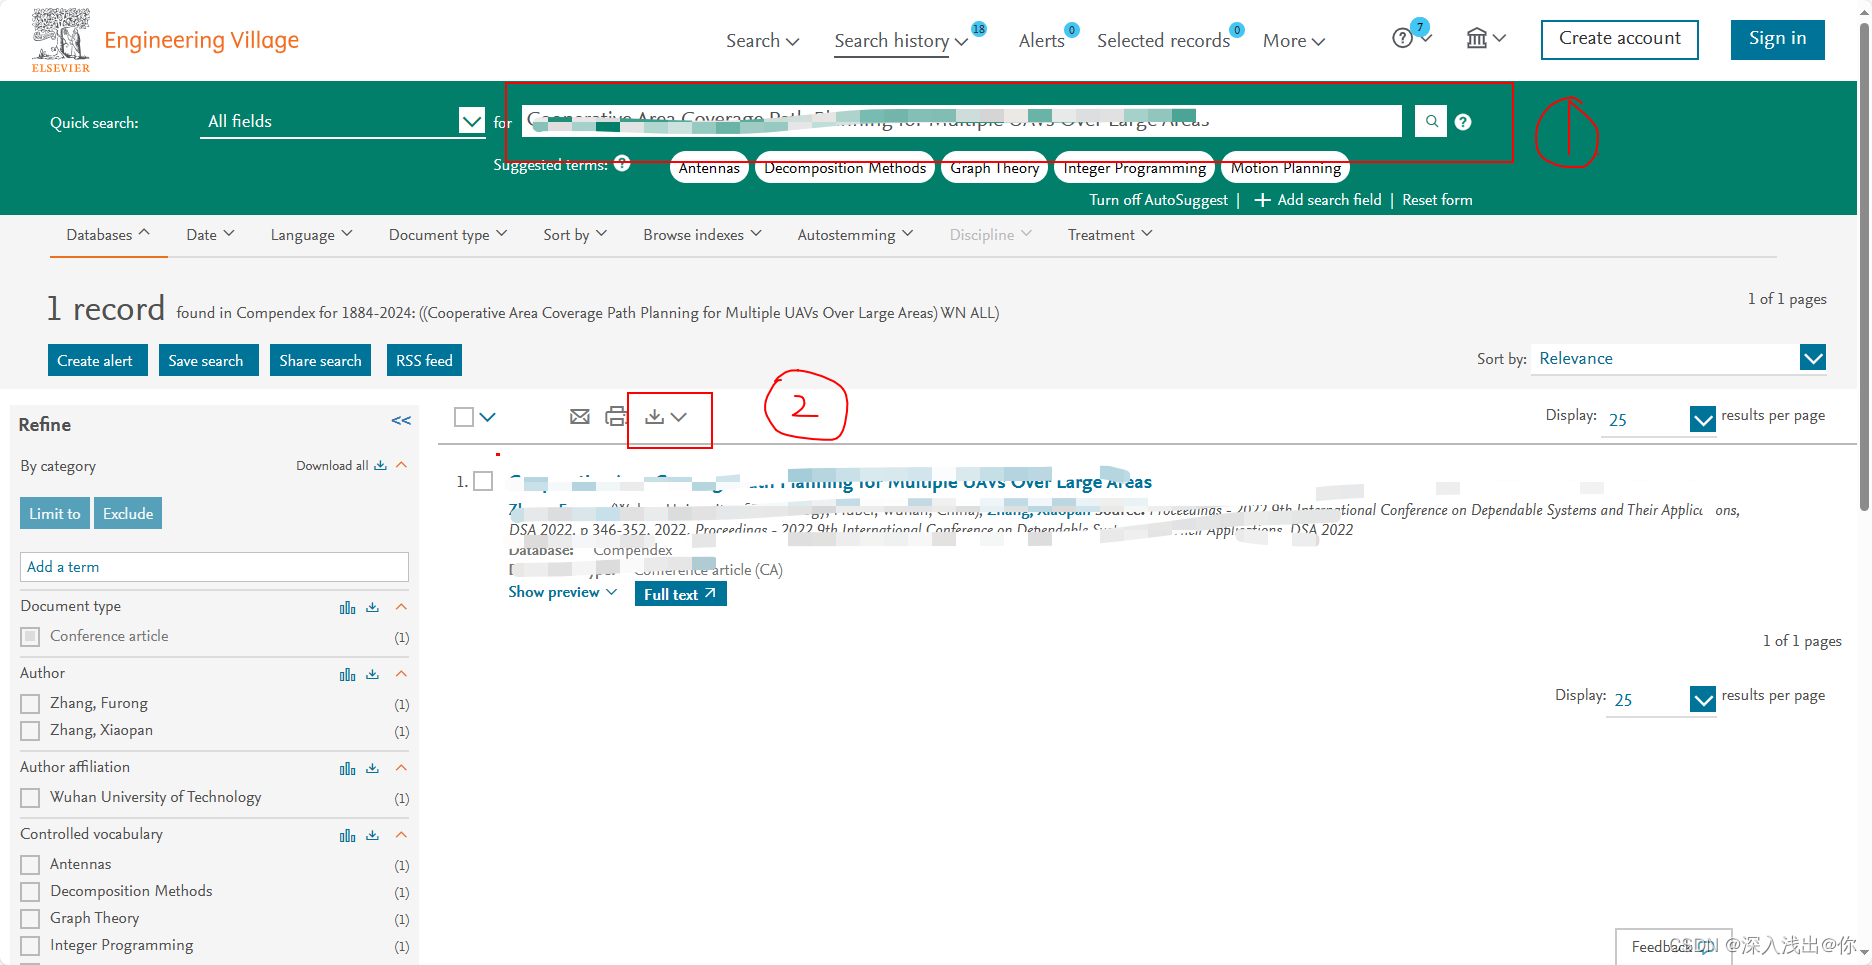1872x965 pixels.
Task: Click the download records icon
Action: click(655, 417)
